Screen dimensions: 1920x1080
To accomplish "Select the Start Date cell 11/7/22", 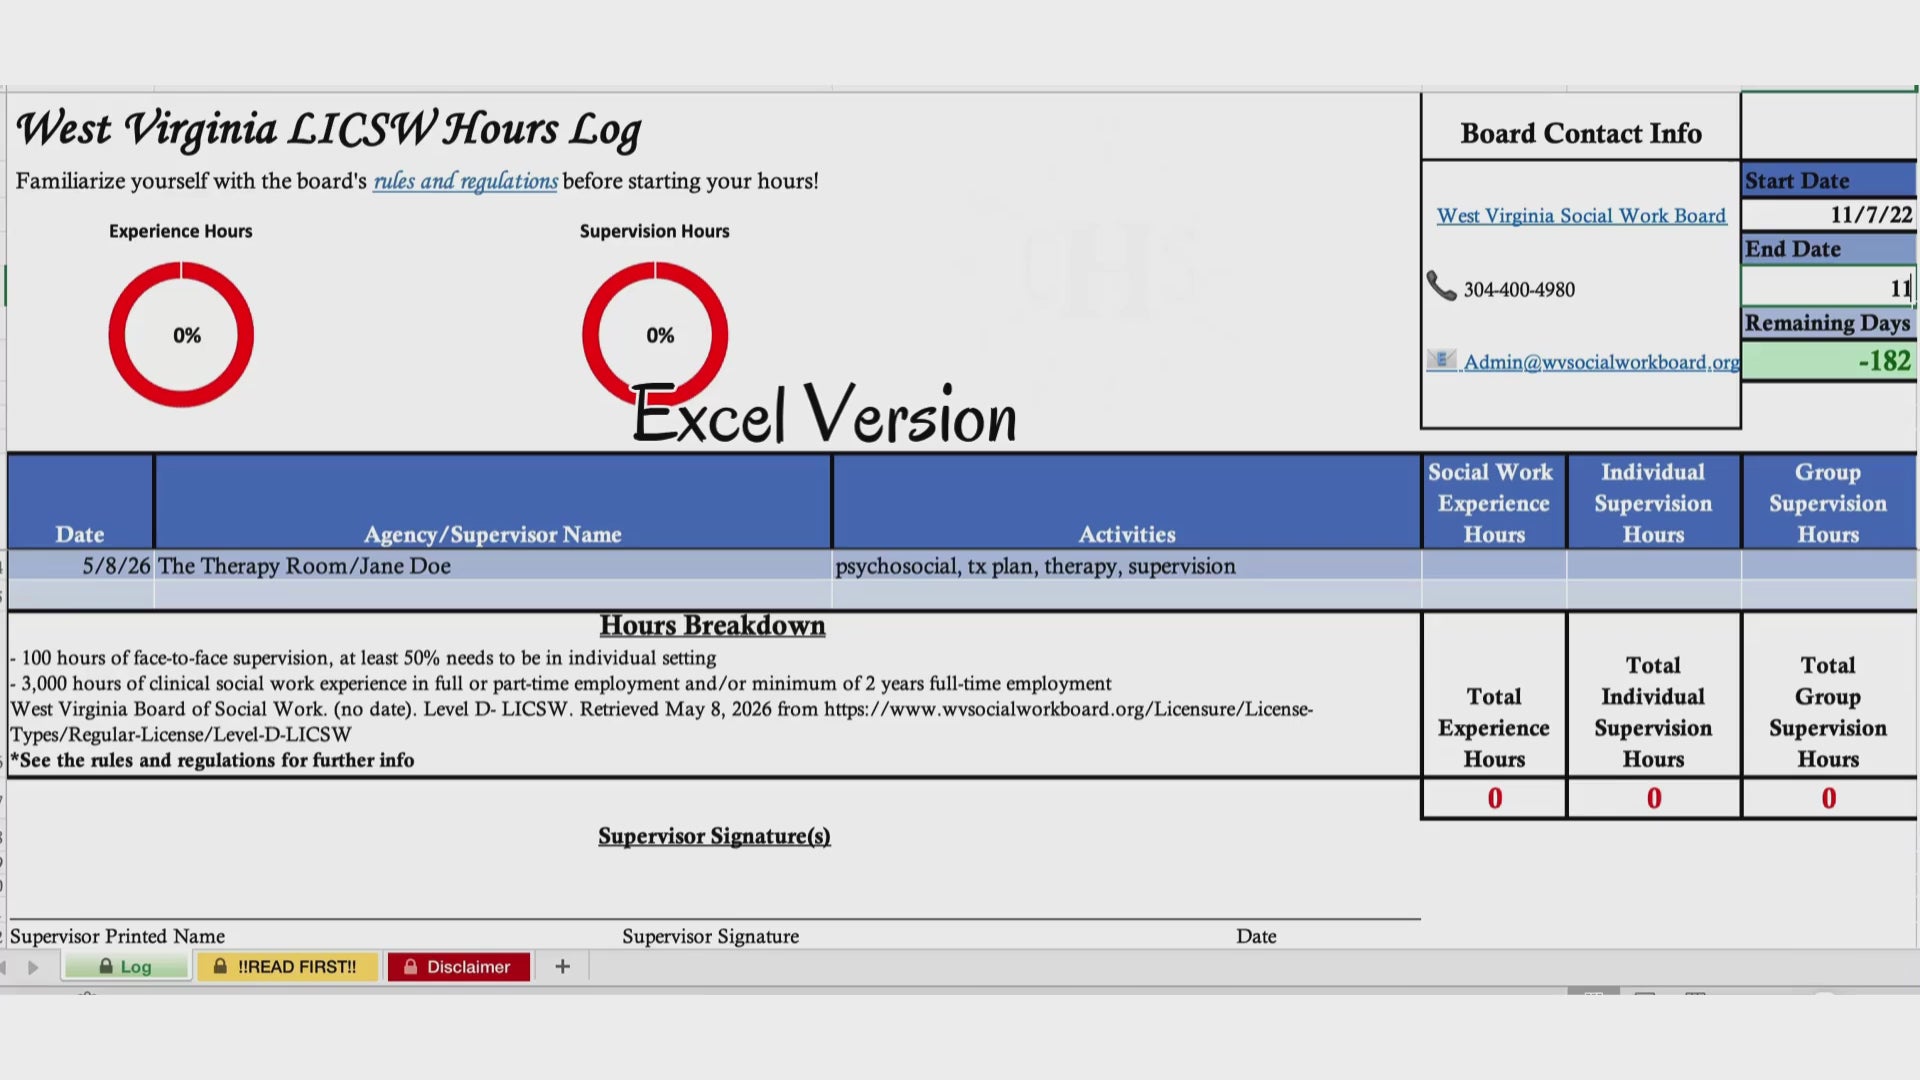I will 1829,215.
